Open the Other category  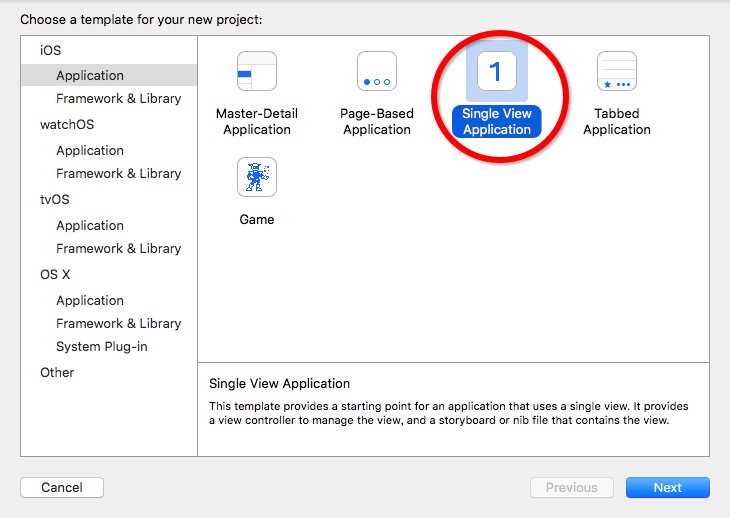click(57, 372)
